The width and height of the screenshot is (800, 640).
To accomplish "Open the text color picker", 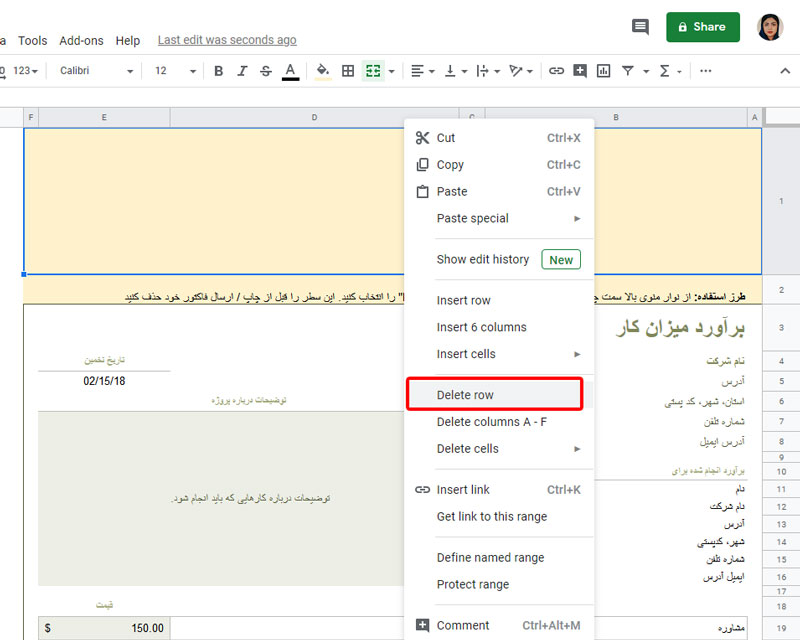I will point(290,71).
